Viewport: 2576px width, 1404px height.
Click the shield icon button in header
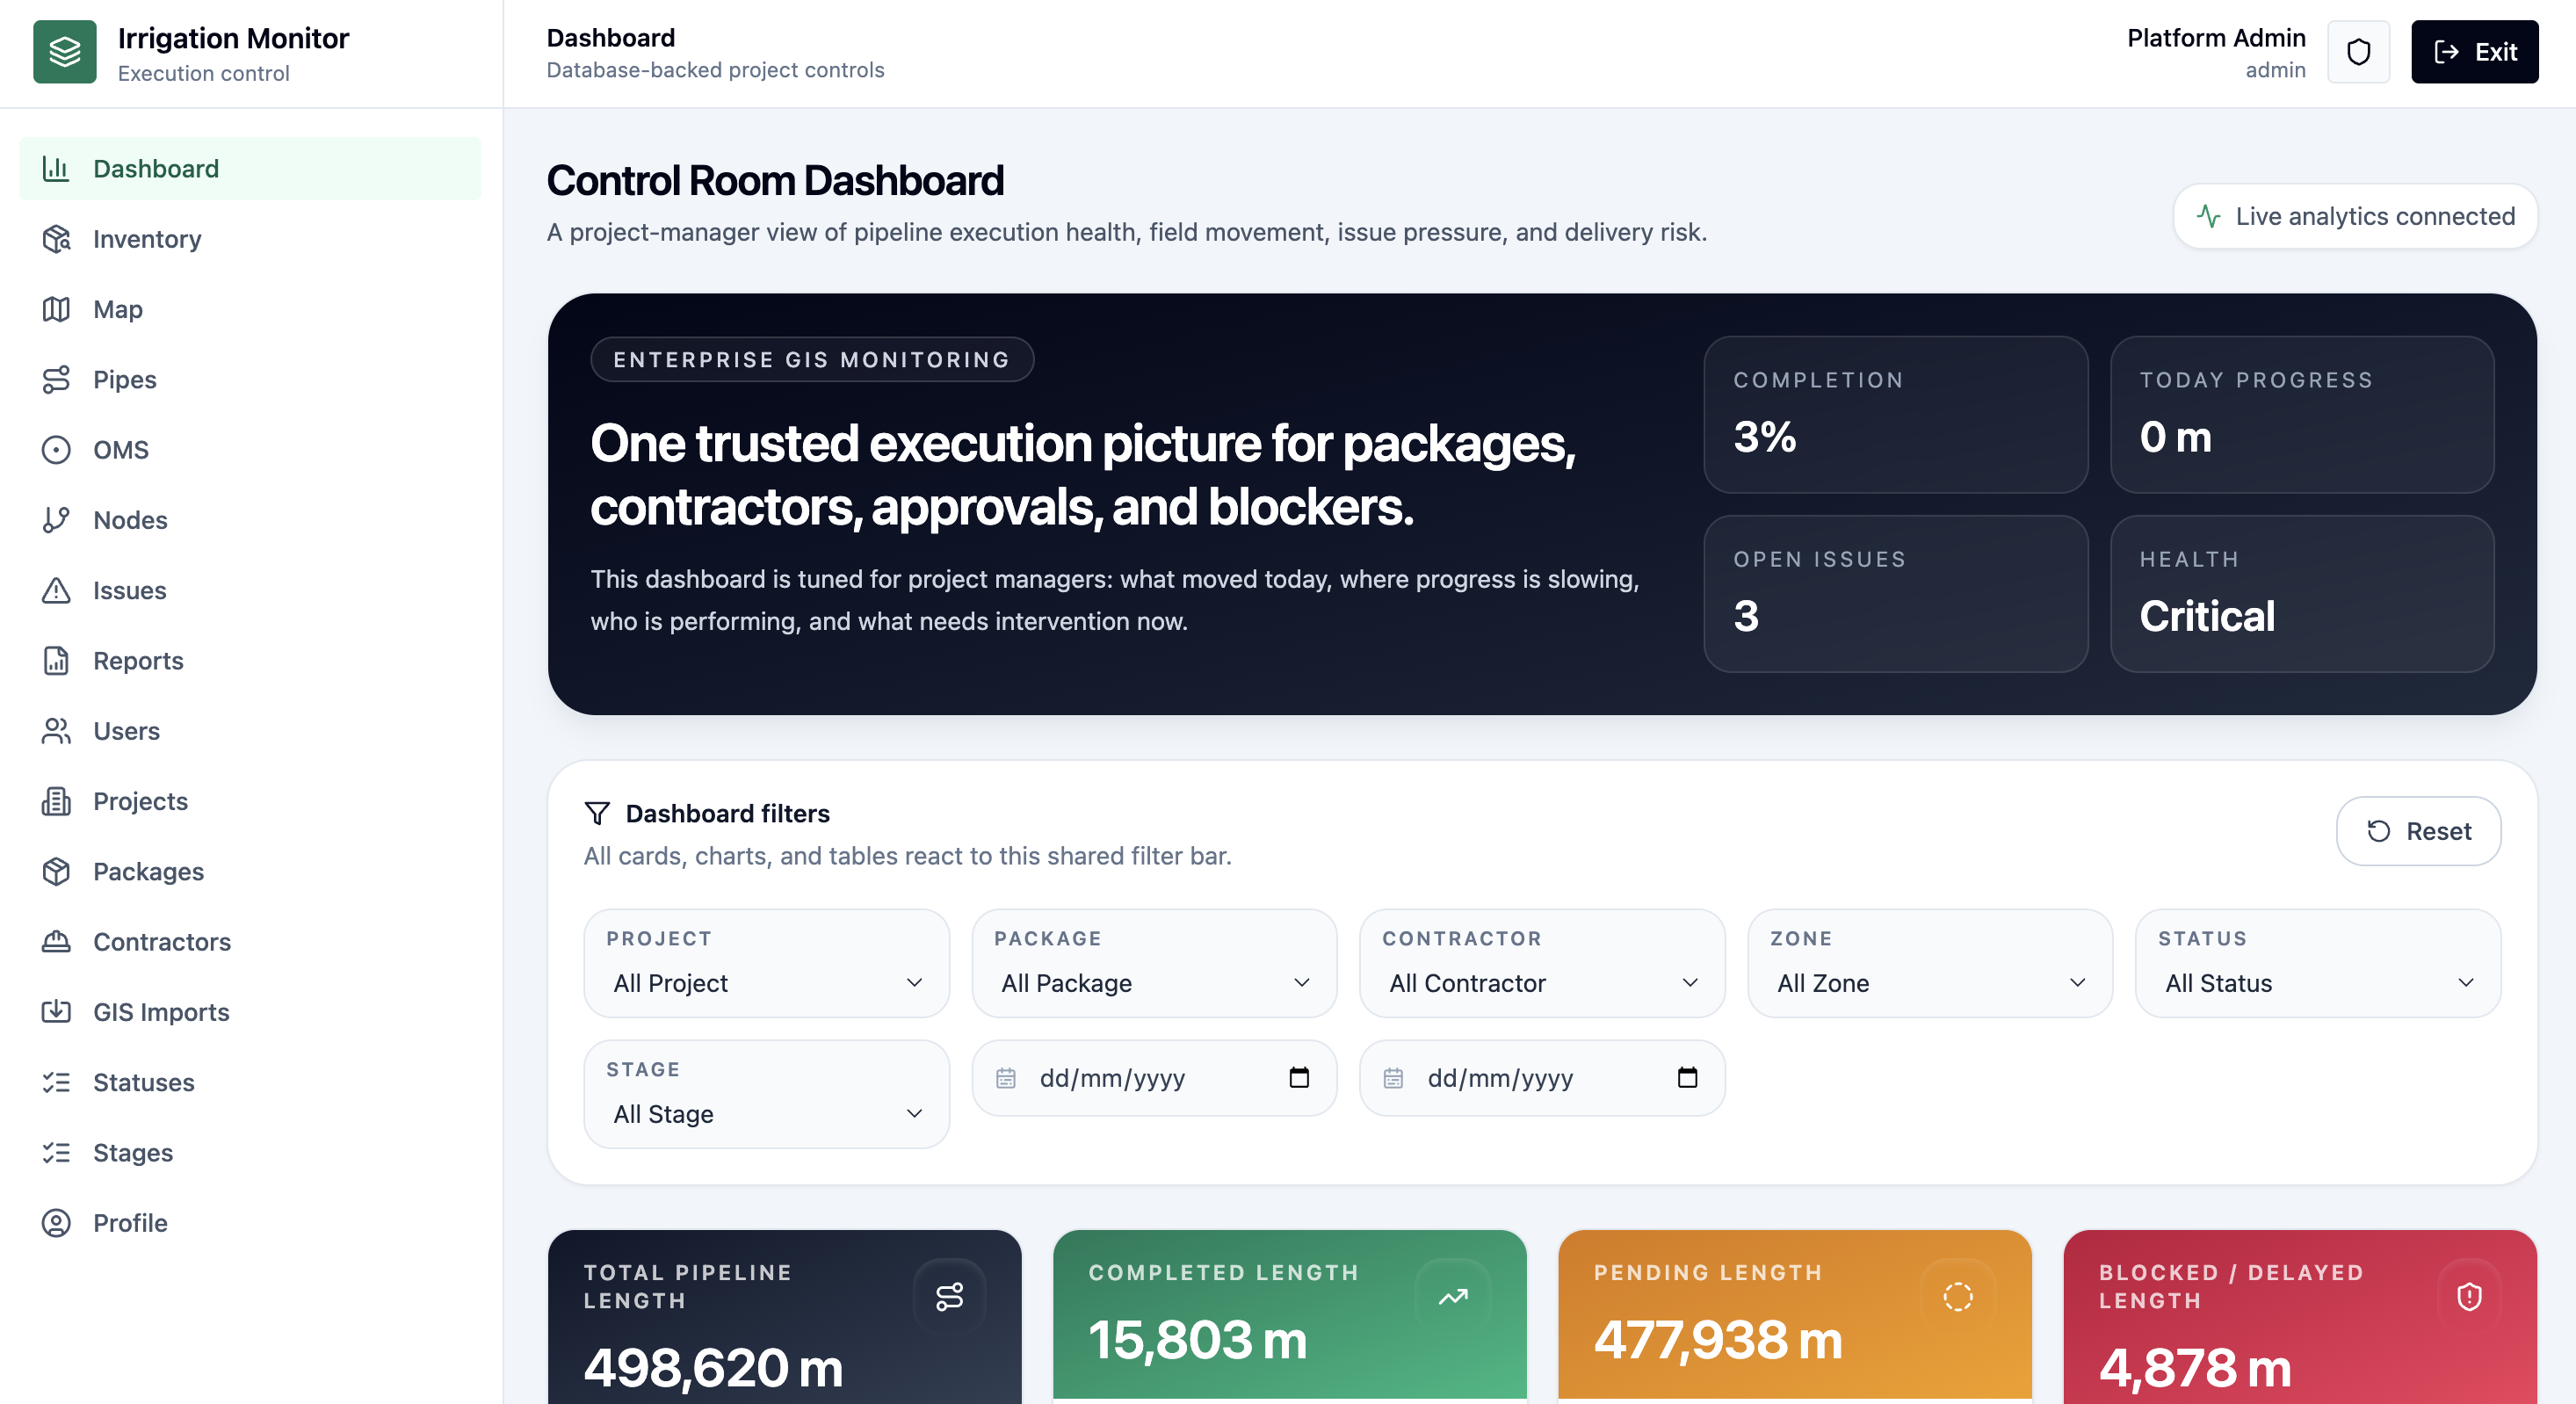[x=2358, y=52]
